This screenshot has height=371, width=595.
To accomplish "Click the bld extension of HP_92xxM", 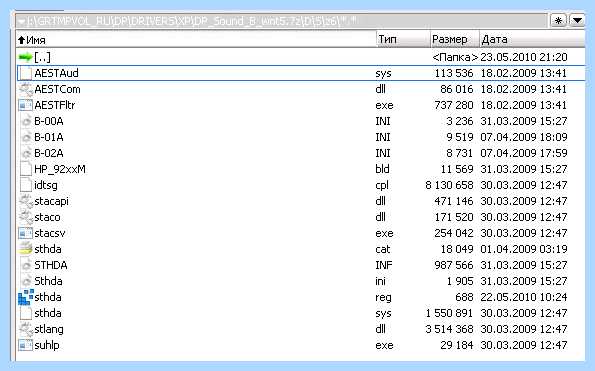I will (x=382, y=169).
